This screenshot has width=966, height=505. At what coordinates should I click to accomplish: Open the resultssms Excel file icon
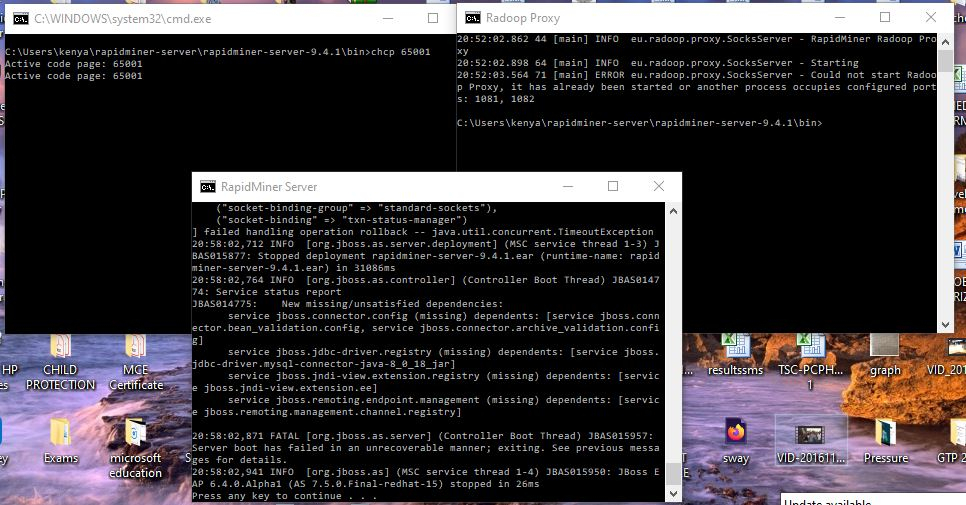pos(736,355)
